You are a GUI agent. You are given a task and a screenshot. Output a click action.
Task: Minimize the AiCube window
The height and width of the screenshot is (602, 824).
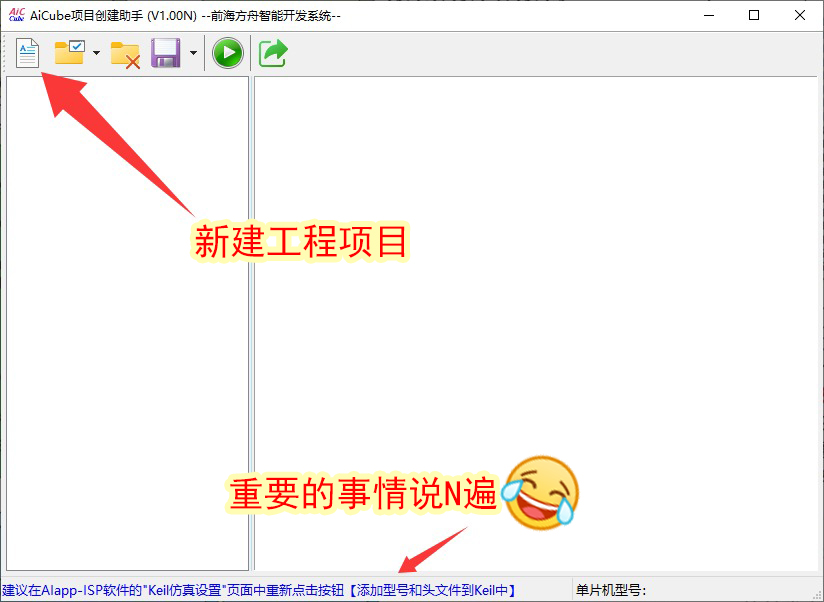tap(709, 15)
